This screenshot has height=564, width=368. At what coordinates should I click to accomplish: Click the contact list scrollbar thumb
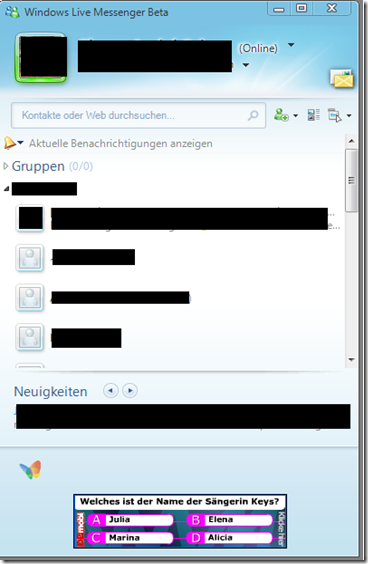pyautogui.click(x=351, y=180)
